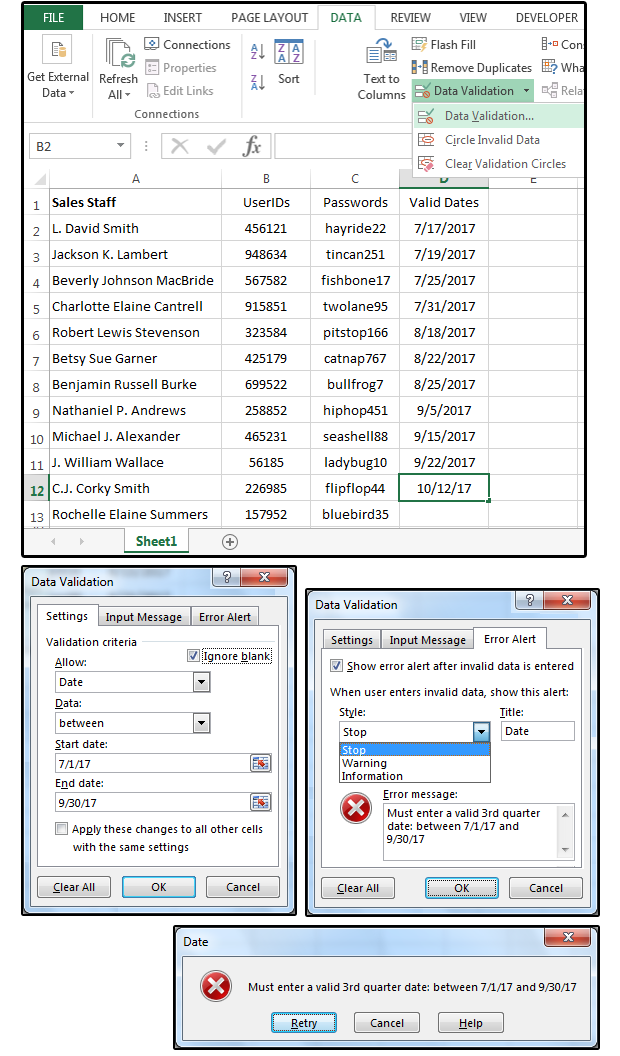Click row 12 header
Viewport: 620px width, 1056px height.
(36, 490)
